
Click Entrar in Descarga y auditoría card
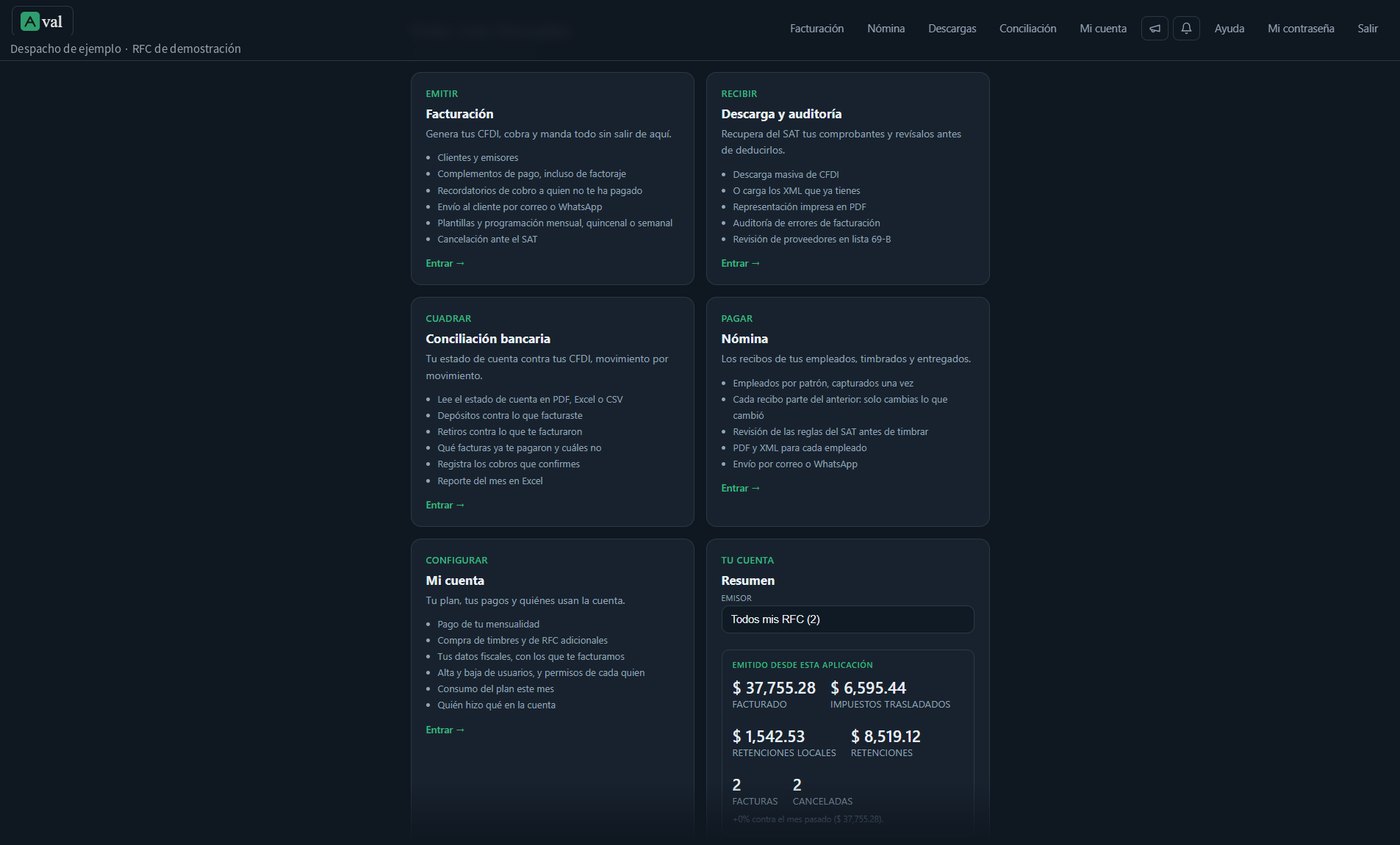pyautogui.click(x=741, y=263)
